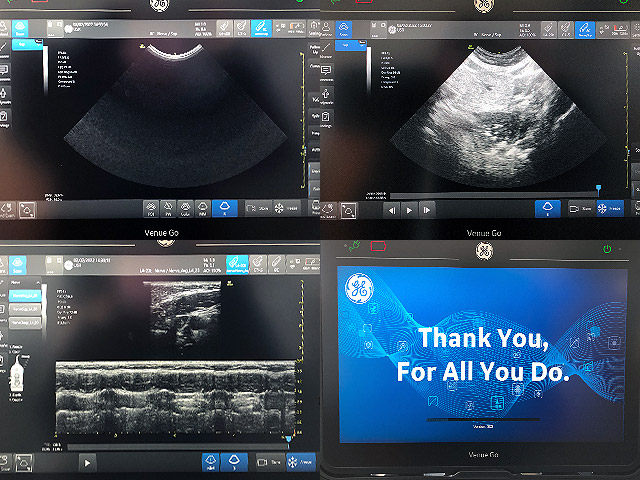
Task: Select the highlighted blue probe on abdominal screen
Action: tap(585, 29)
